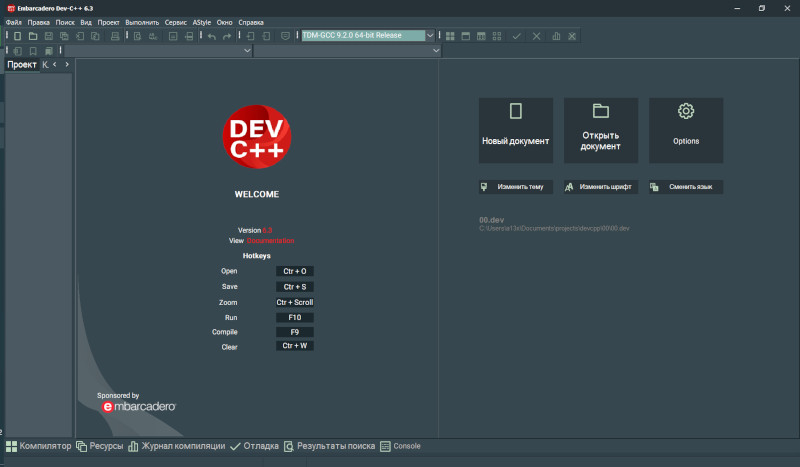Click the Stop execution X icon
The height and width of the screenshot is (467, 800).
point(536,36)
